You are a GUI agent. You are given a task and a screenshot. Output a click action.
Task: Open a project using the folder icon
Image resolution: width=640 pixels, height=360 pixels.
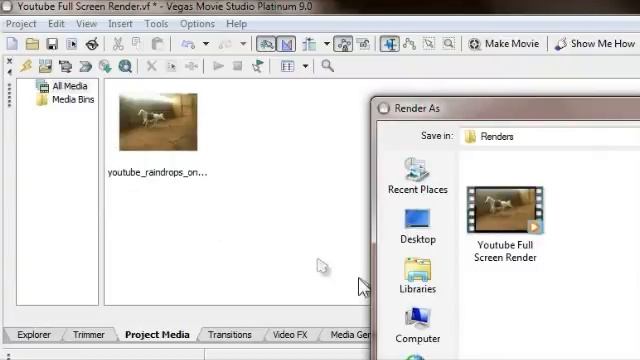click(32, 44)
